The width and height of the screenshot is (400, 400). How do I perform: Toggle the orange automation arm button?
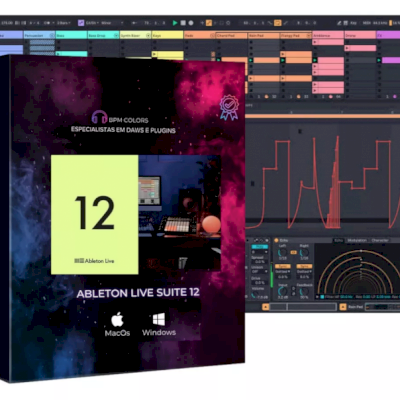click(x=209, y=23)
